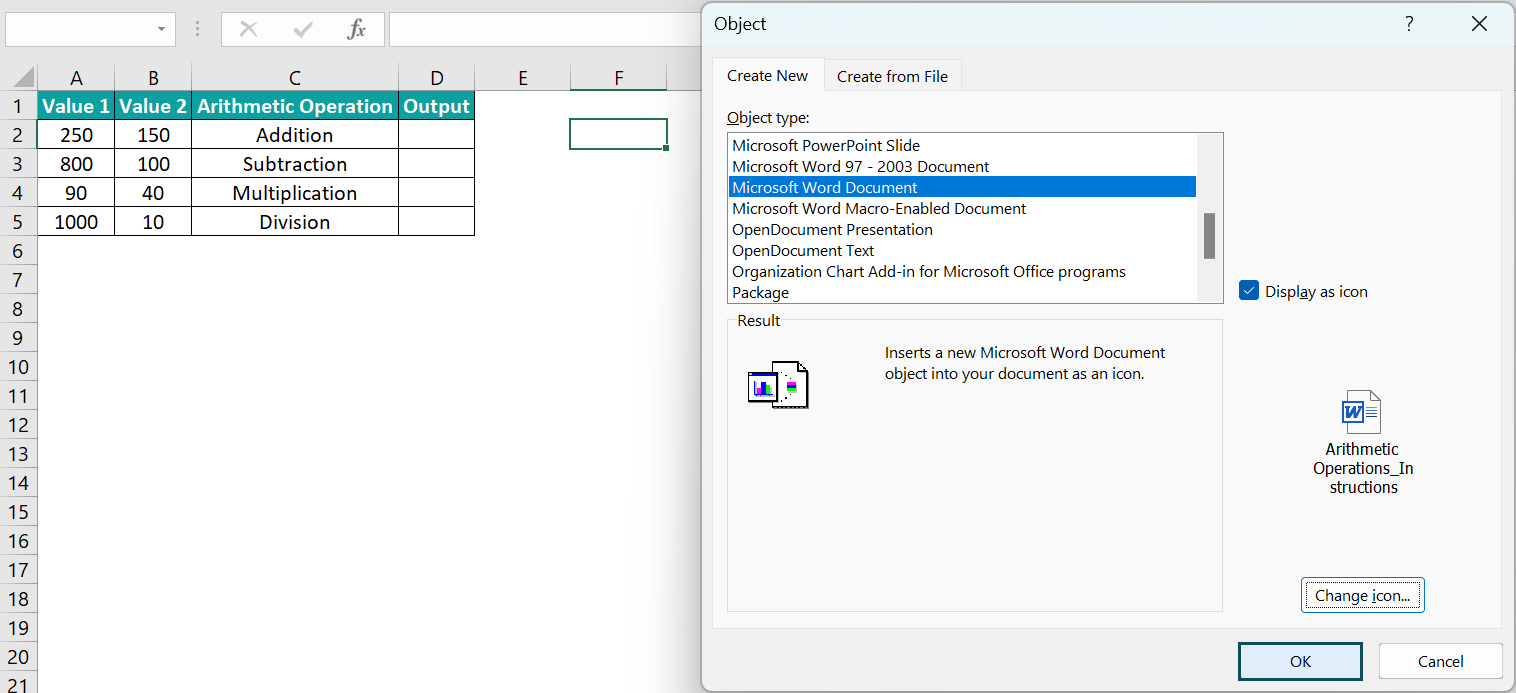The width and height of the screenshot is (1516, 693).
Task: Close the Object dialog
Action: click(1479, 24)
